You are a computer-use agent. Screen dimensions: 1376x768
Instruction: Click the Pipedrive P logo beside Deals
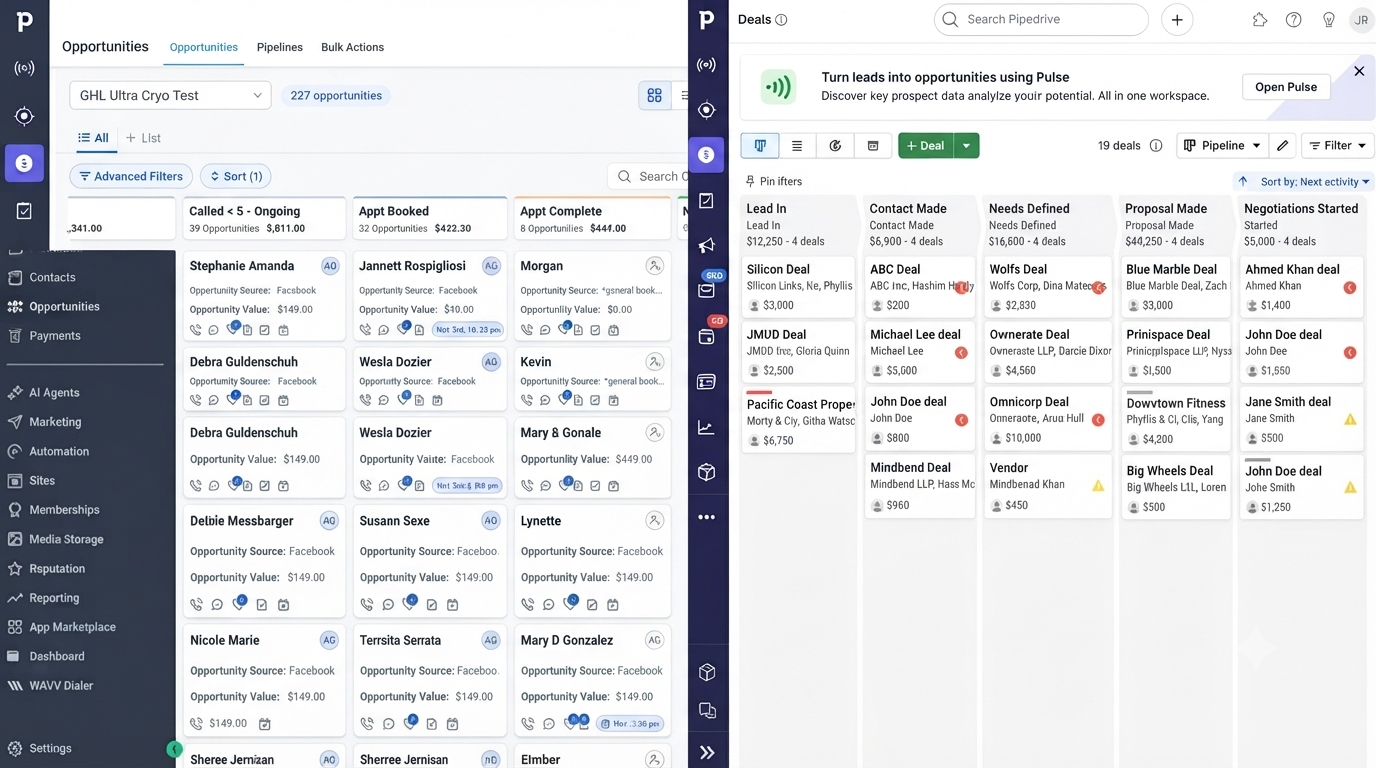707,20
